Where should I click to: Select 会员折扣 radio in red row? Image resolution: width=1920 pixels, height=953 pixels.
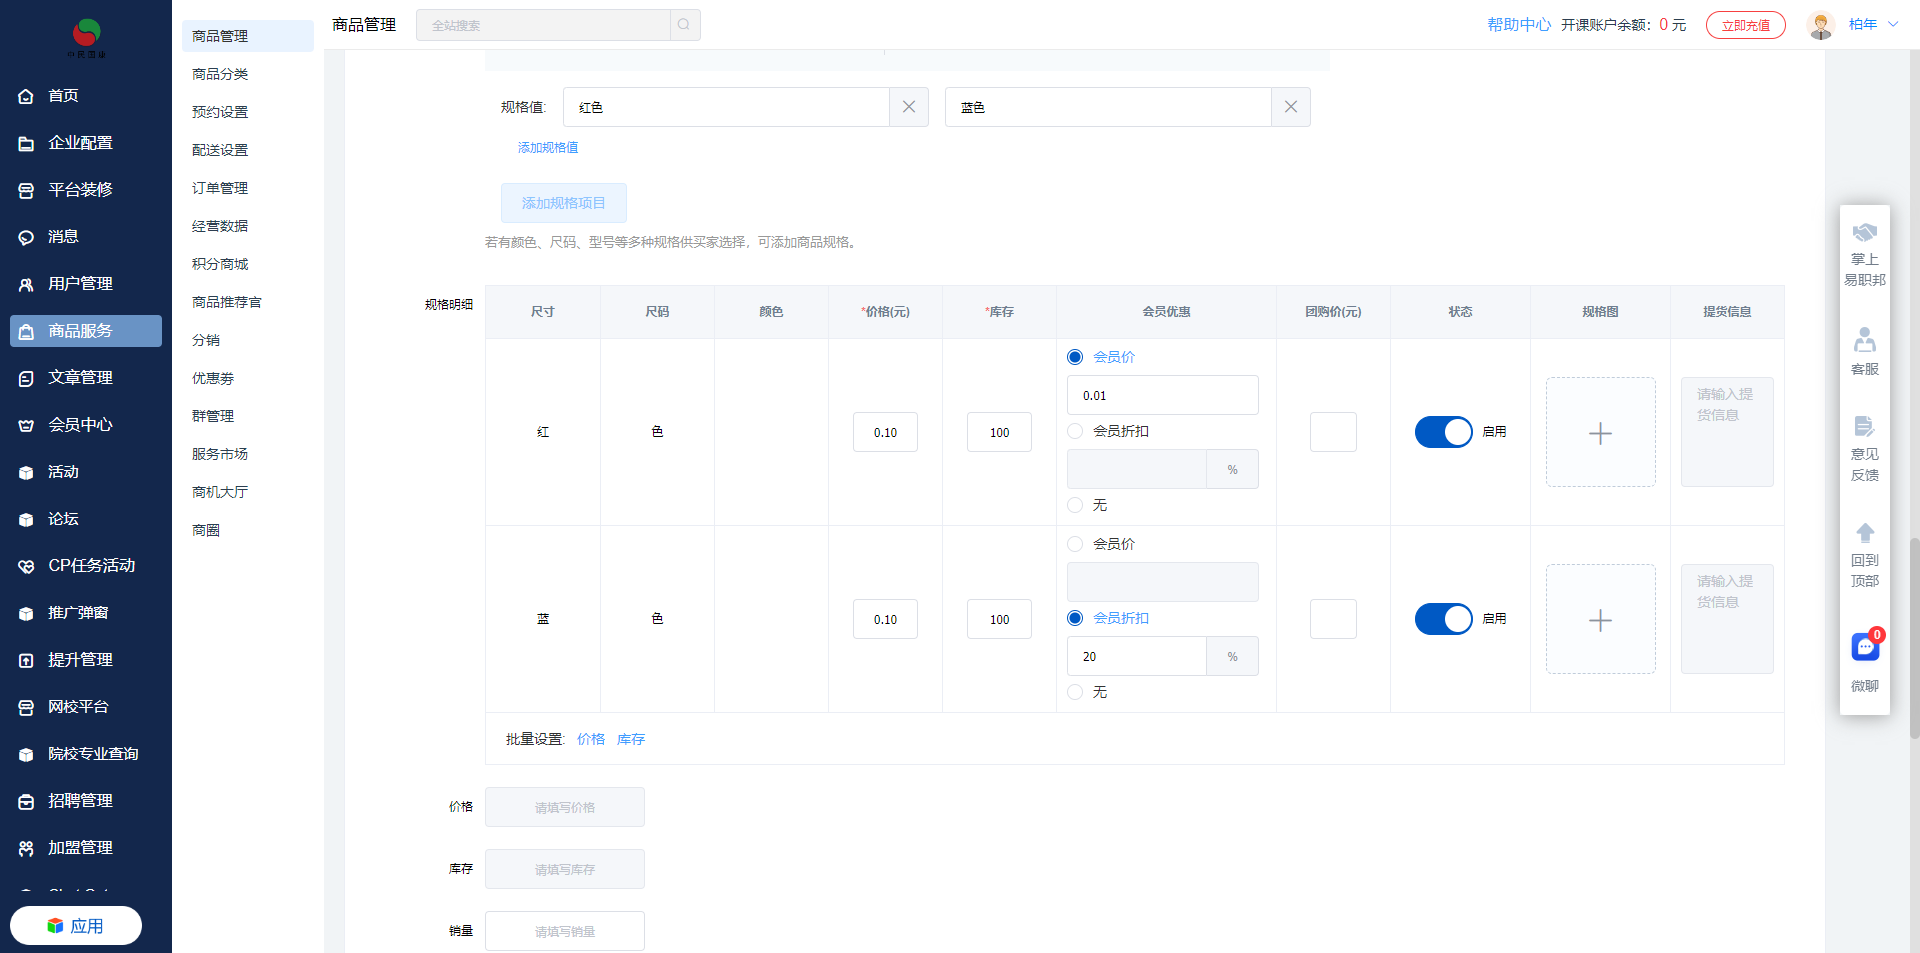click(1075, 431)
